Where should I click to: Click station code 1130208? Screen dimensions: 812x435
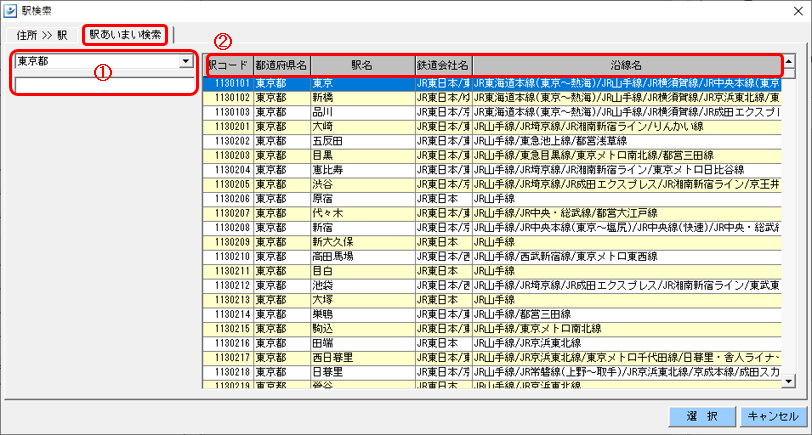pyautogui.click(x=233, y=227)
